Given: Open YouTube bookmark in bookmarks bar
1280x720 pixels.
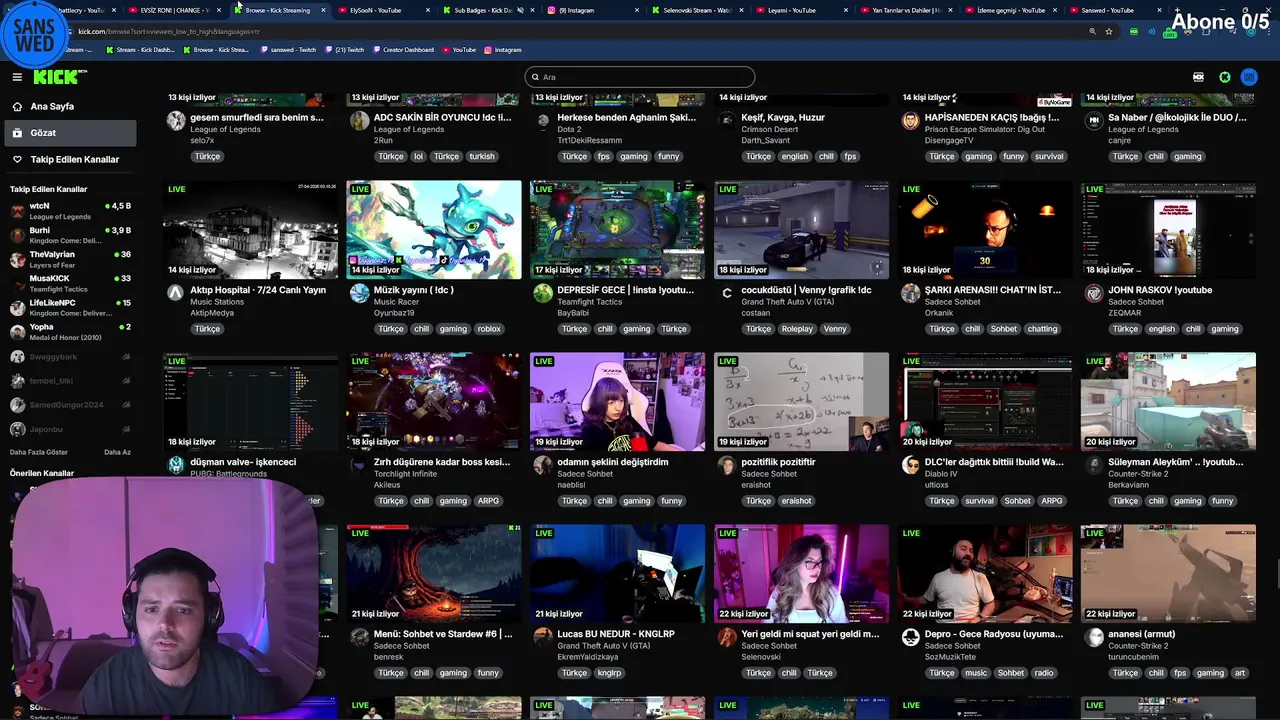Looking at the screenshot, I should pos(459,49).
